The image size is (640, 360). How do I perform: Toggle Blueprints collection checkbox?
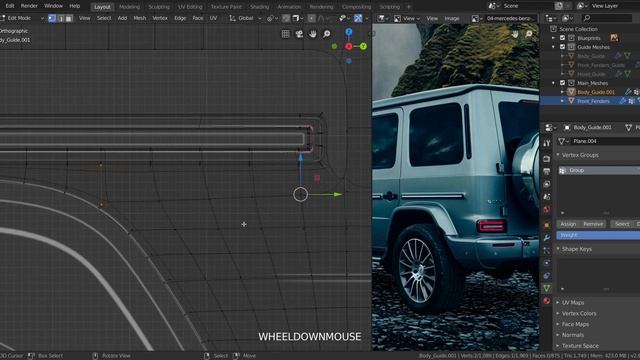[x=562, y=38]
